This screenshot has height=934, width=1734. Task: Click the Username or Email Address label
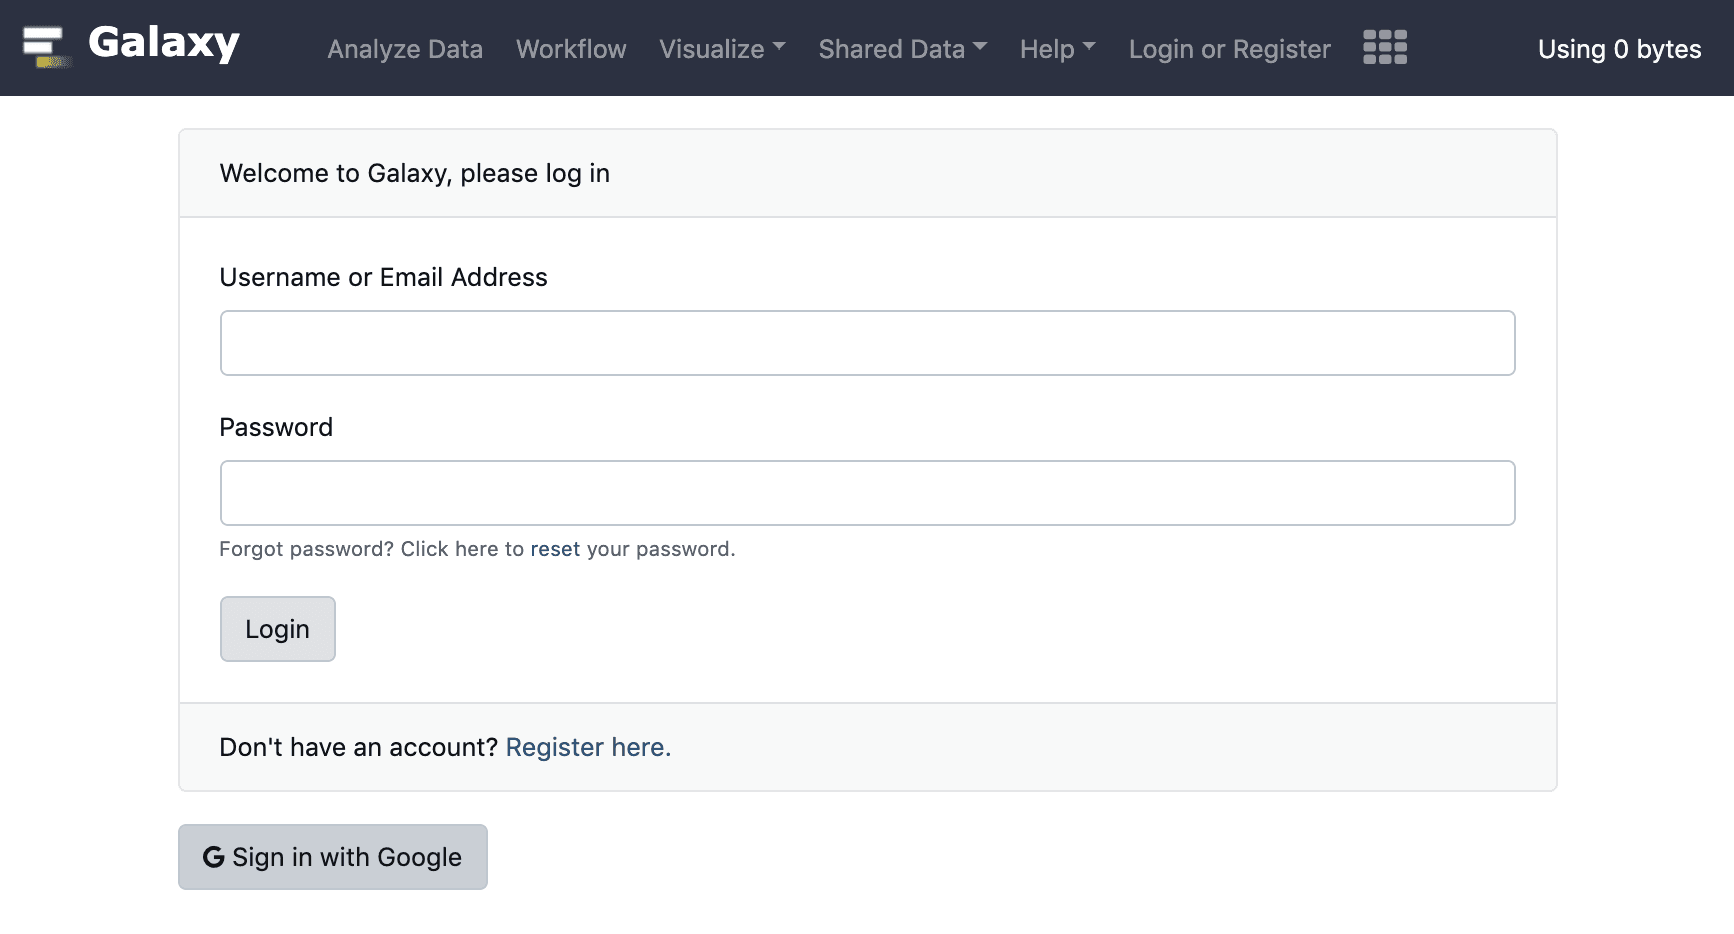(x=383, y=277)
